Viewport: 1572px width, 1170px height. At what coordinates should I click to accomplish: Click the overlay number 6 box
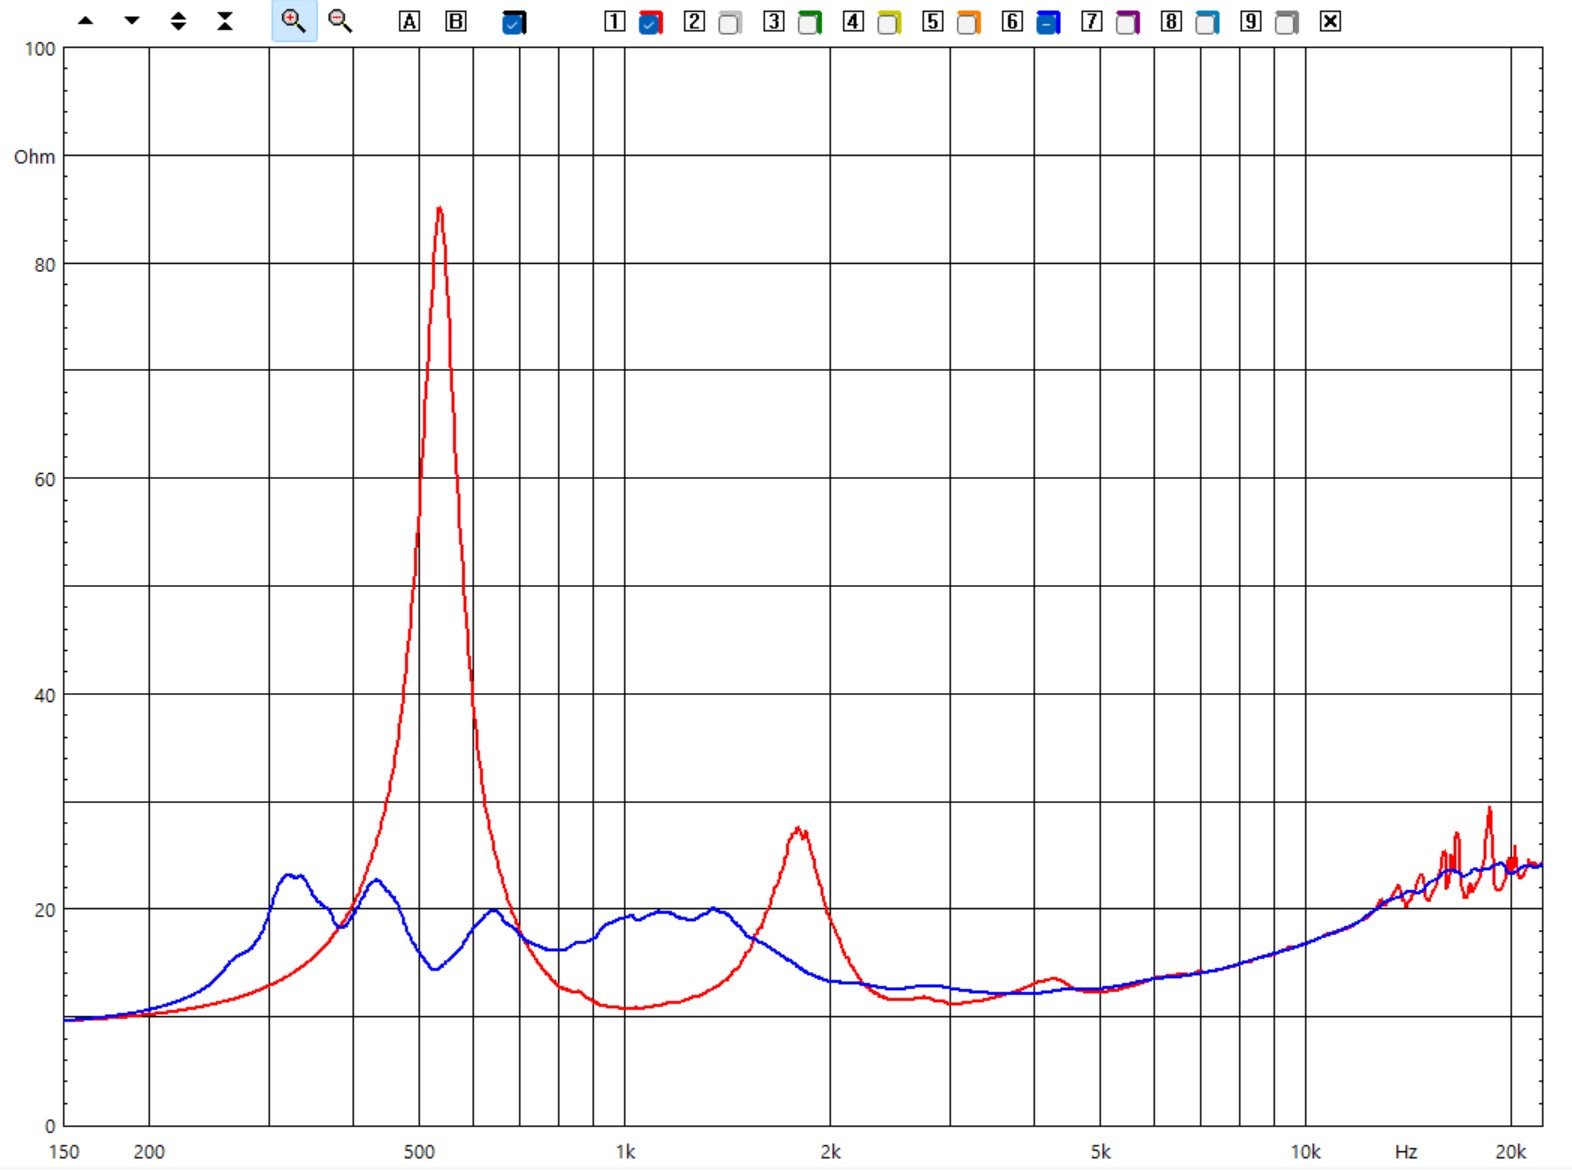[x=1012, y=21]
